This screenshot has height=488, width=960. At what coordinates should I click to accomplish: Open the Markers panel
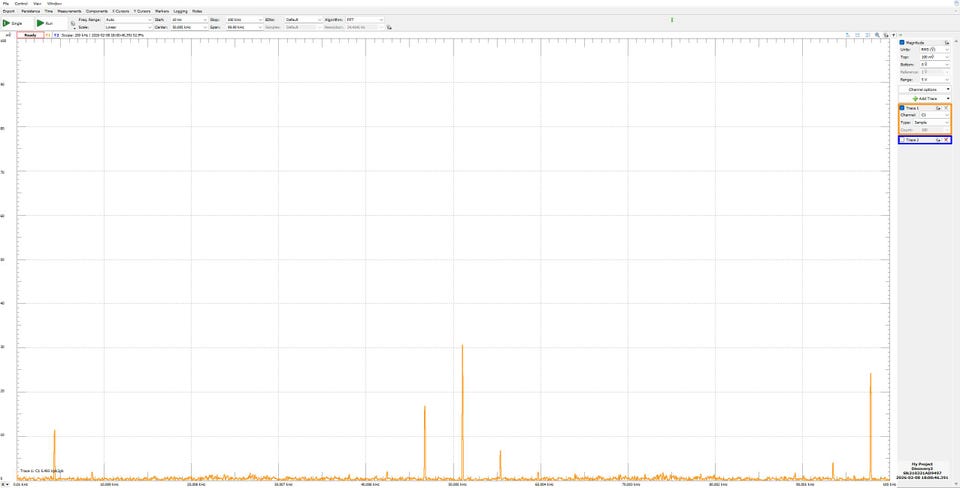162,11
